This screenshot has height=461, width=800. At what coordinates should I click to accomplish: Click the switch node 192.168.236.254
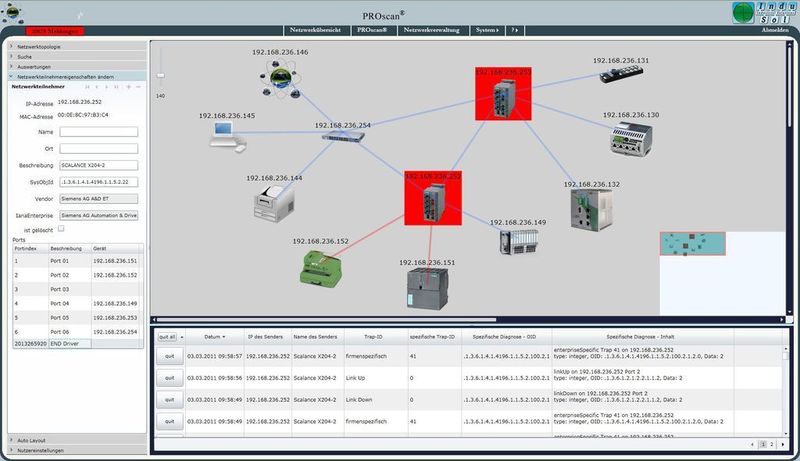coord(343,136)
